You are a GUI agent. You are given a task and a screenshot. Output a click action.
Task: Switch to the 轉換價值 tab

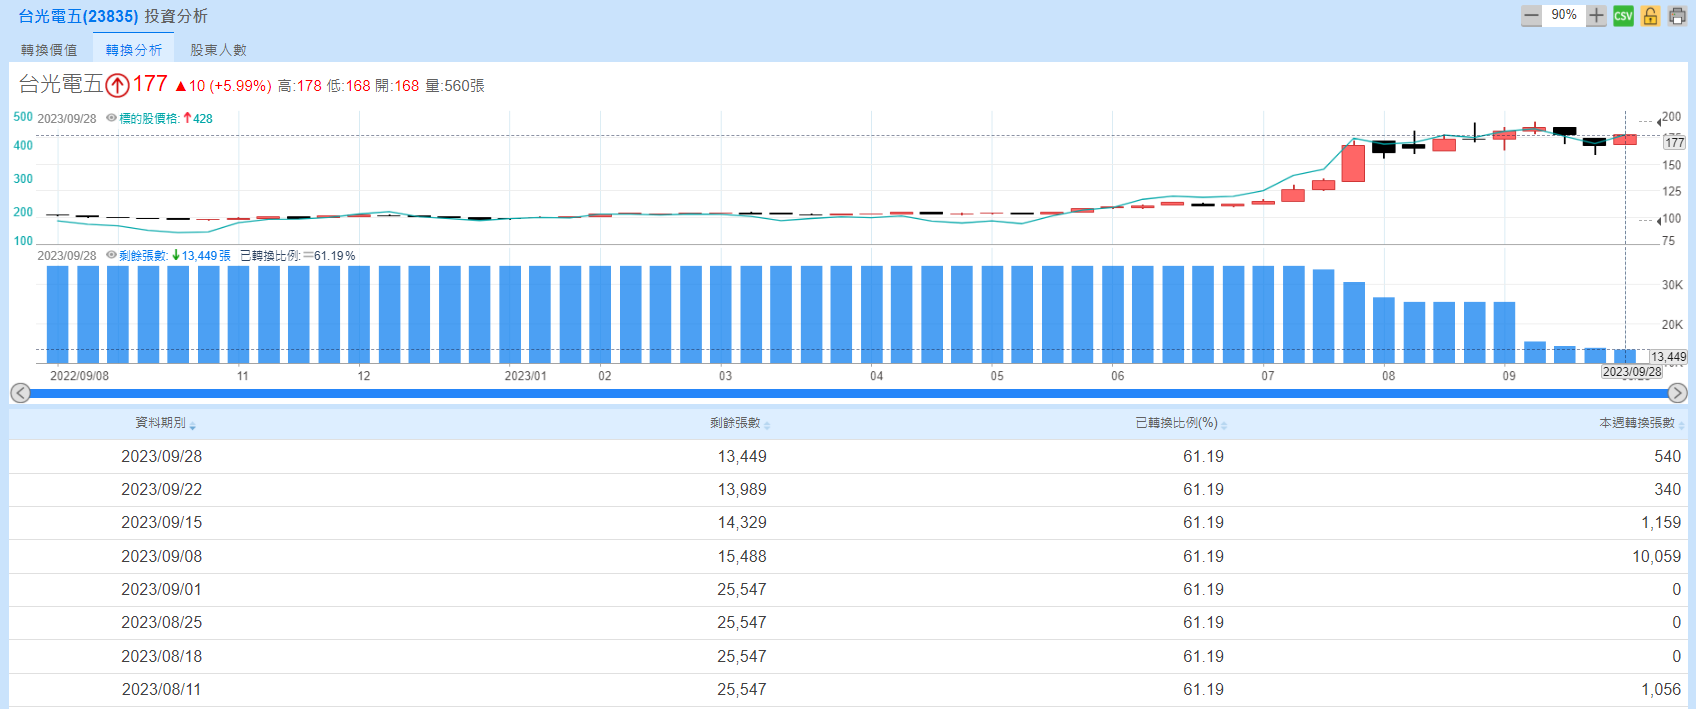tap(49, 50)
